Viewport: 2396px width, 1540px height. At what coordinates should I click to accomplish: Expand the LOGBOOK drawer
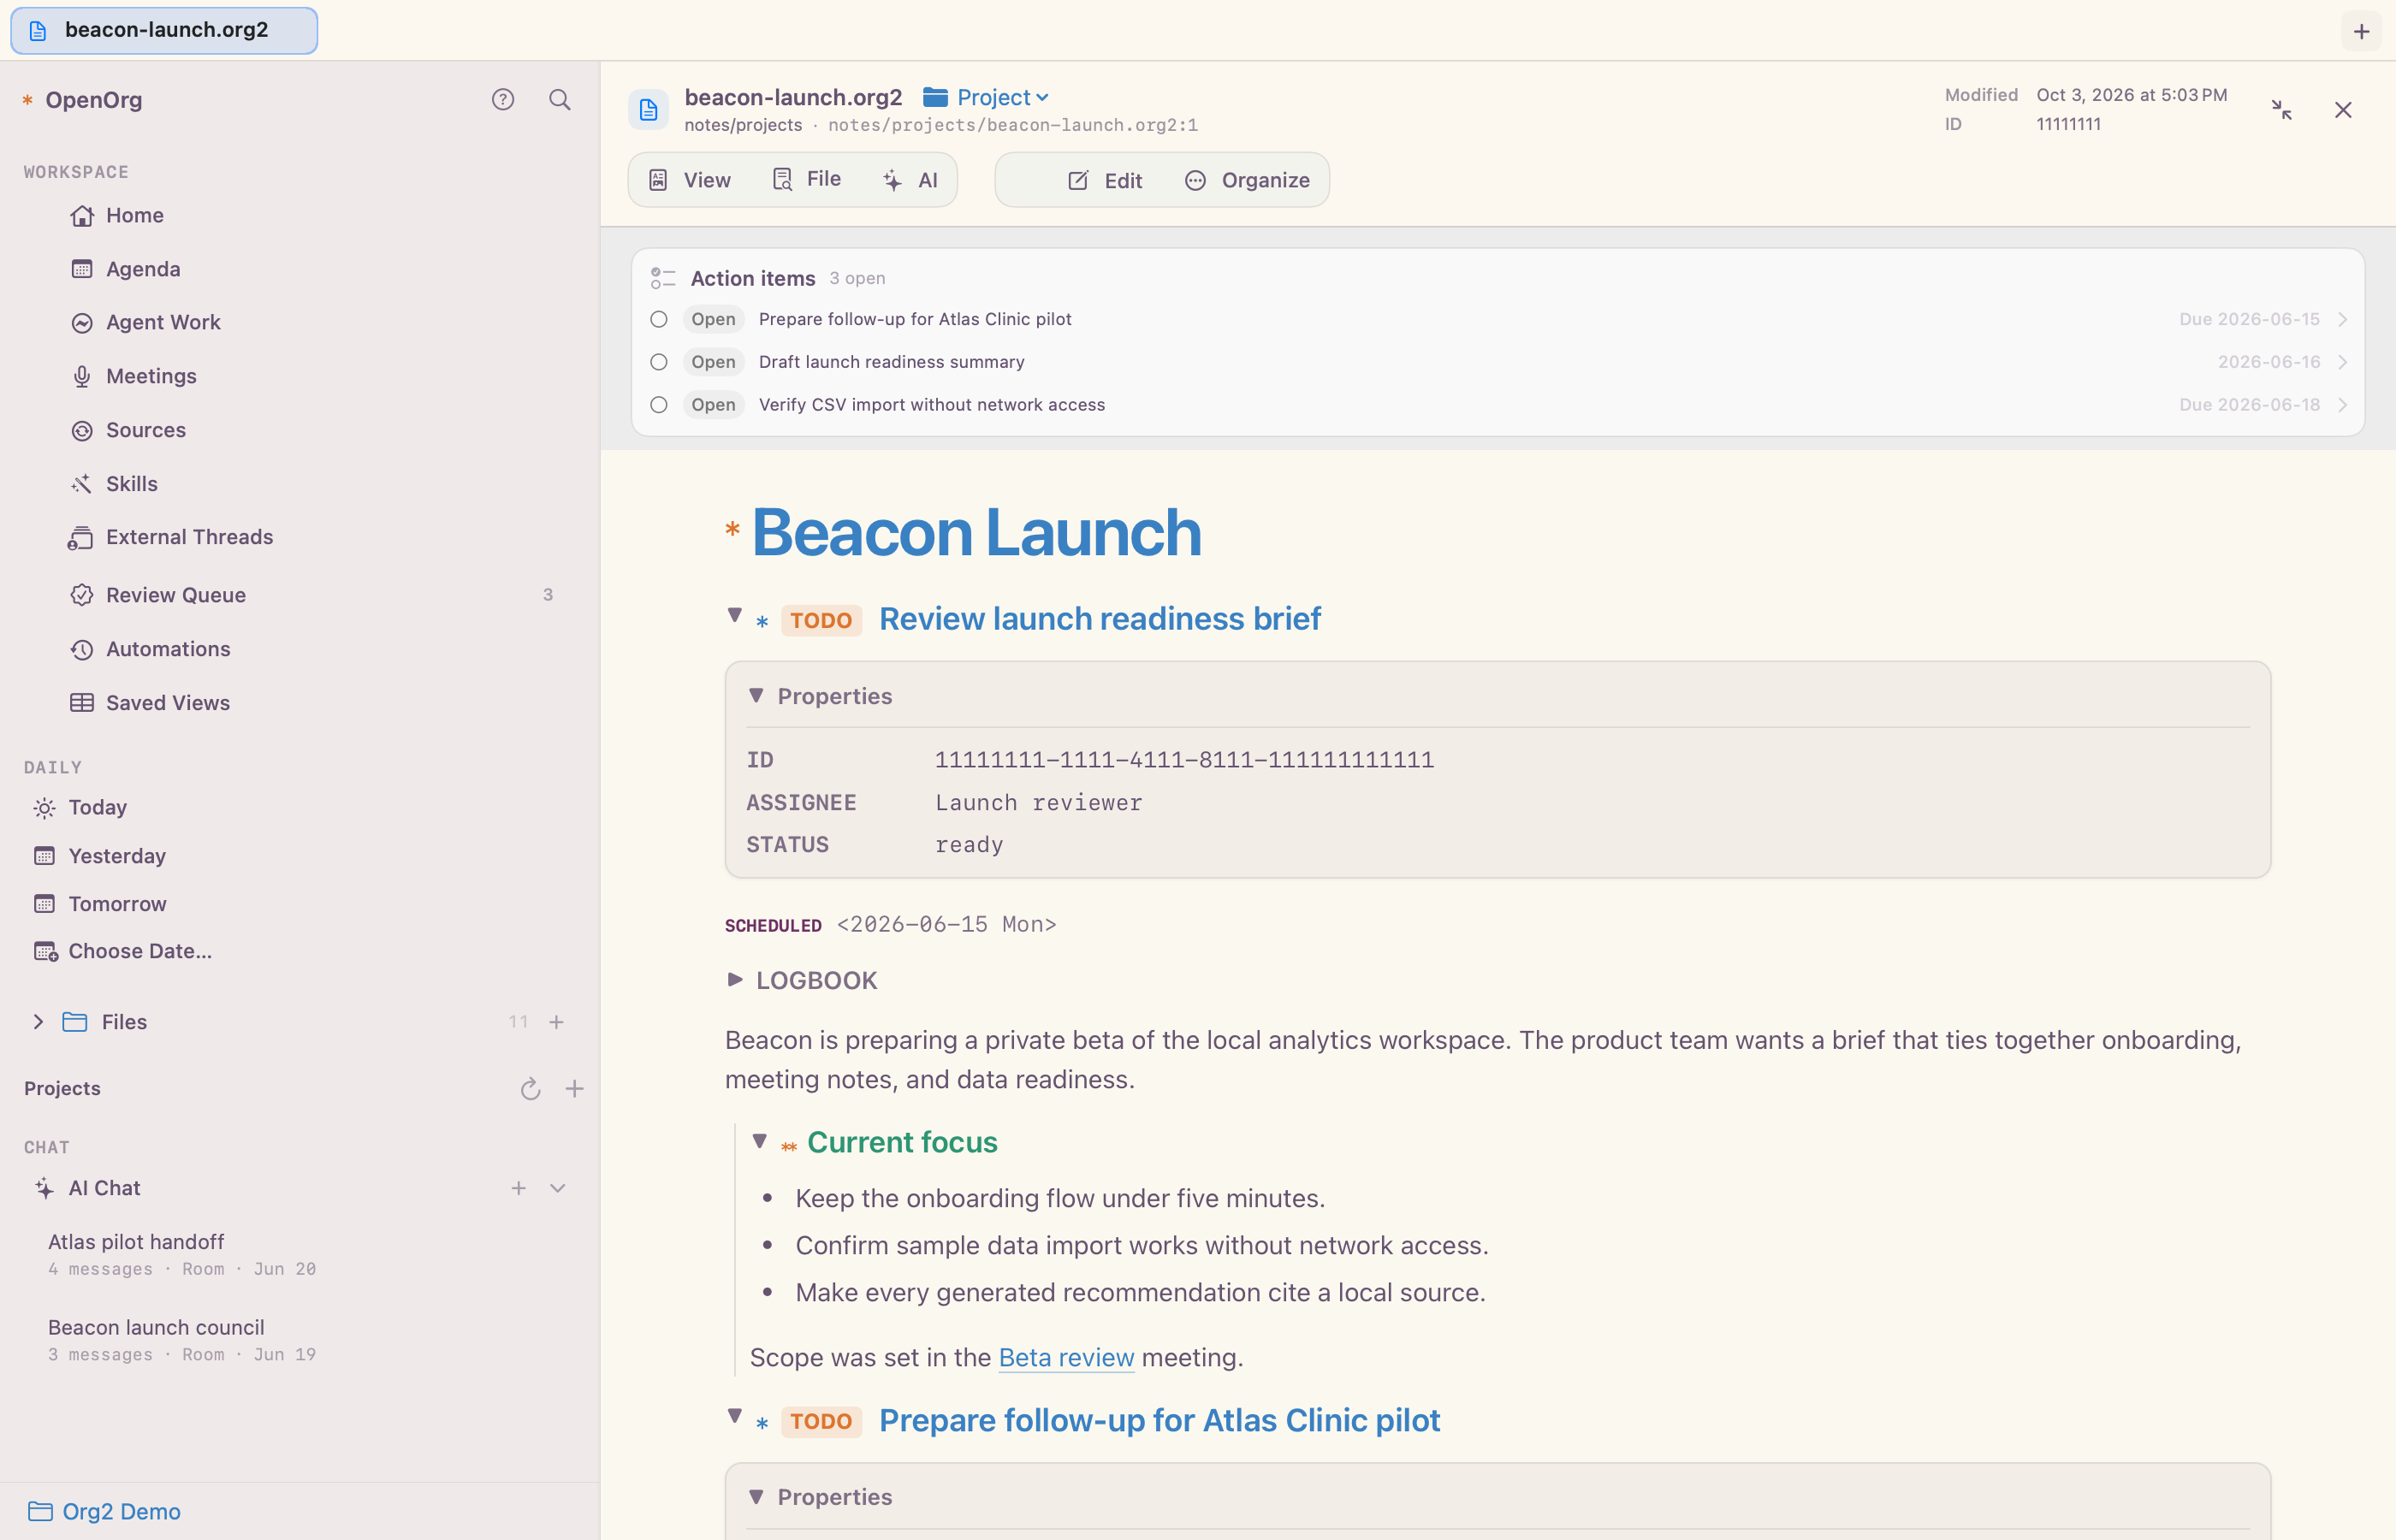point(735,980)
